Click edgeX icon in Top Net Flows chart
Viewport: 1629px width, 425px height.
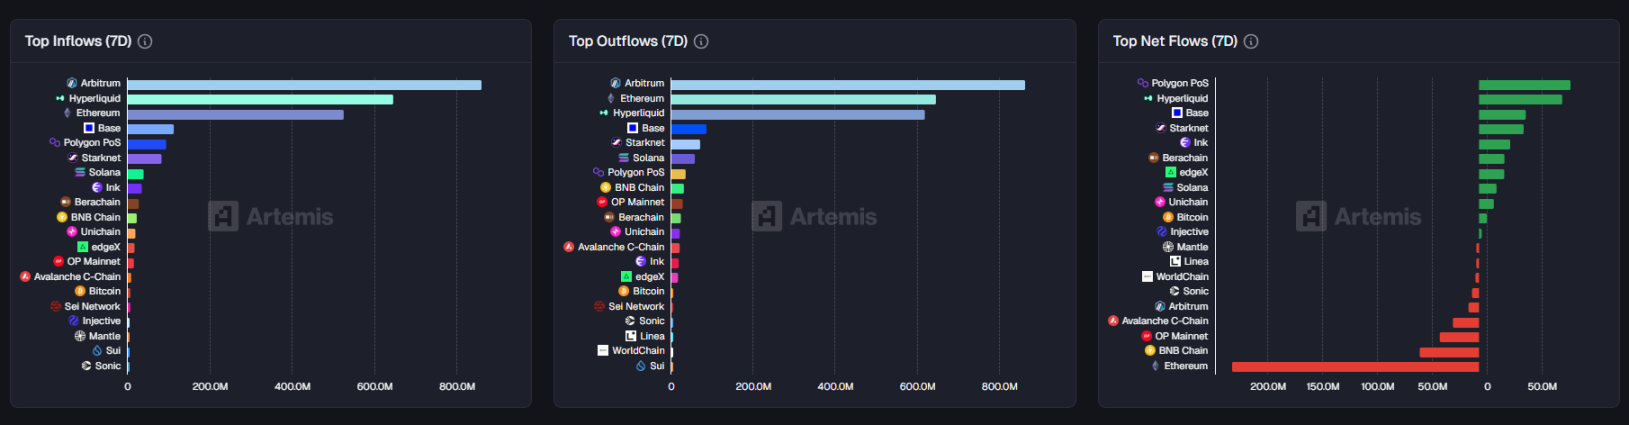click(x=1171, y=172)
